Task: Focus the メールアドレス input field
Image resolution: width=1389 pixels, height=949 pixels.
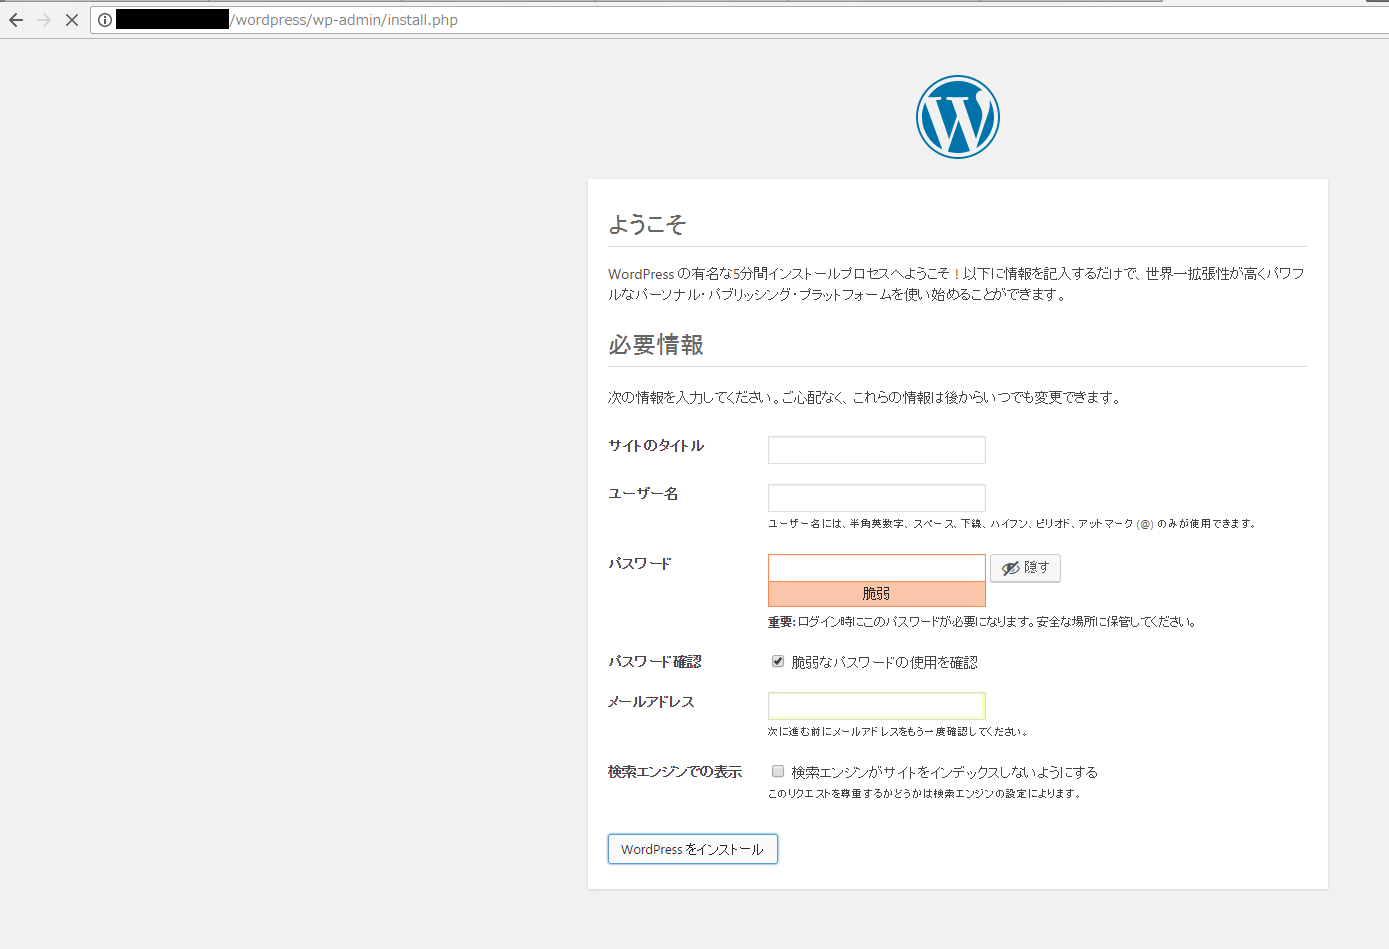Action: 877,706
